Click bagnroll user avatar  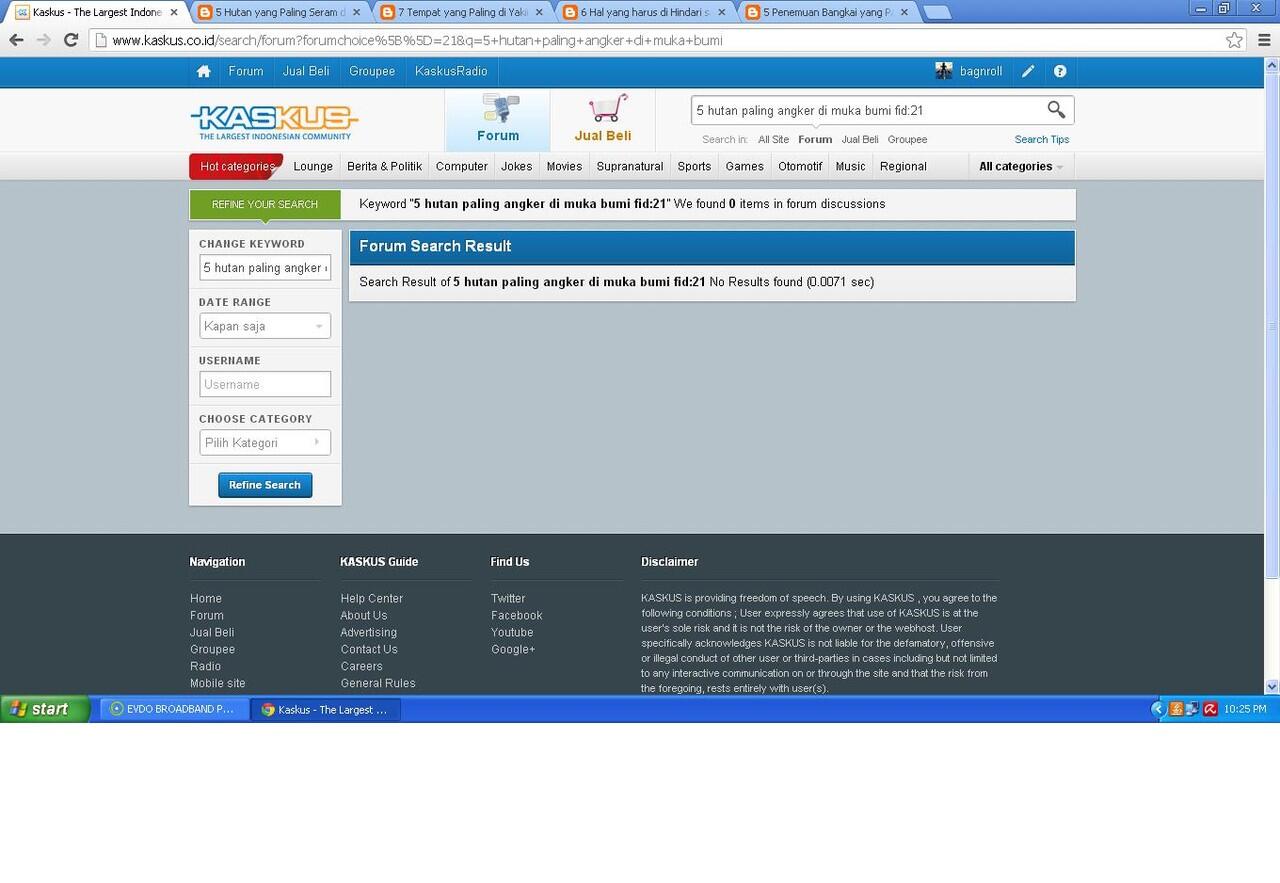pos(944,71)
